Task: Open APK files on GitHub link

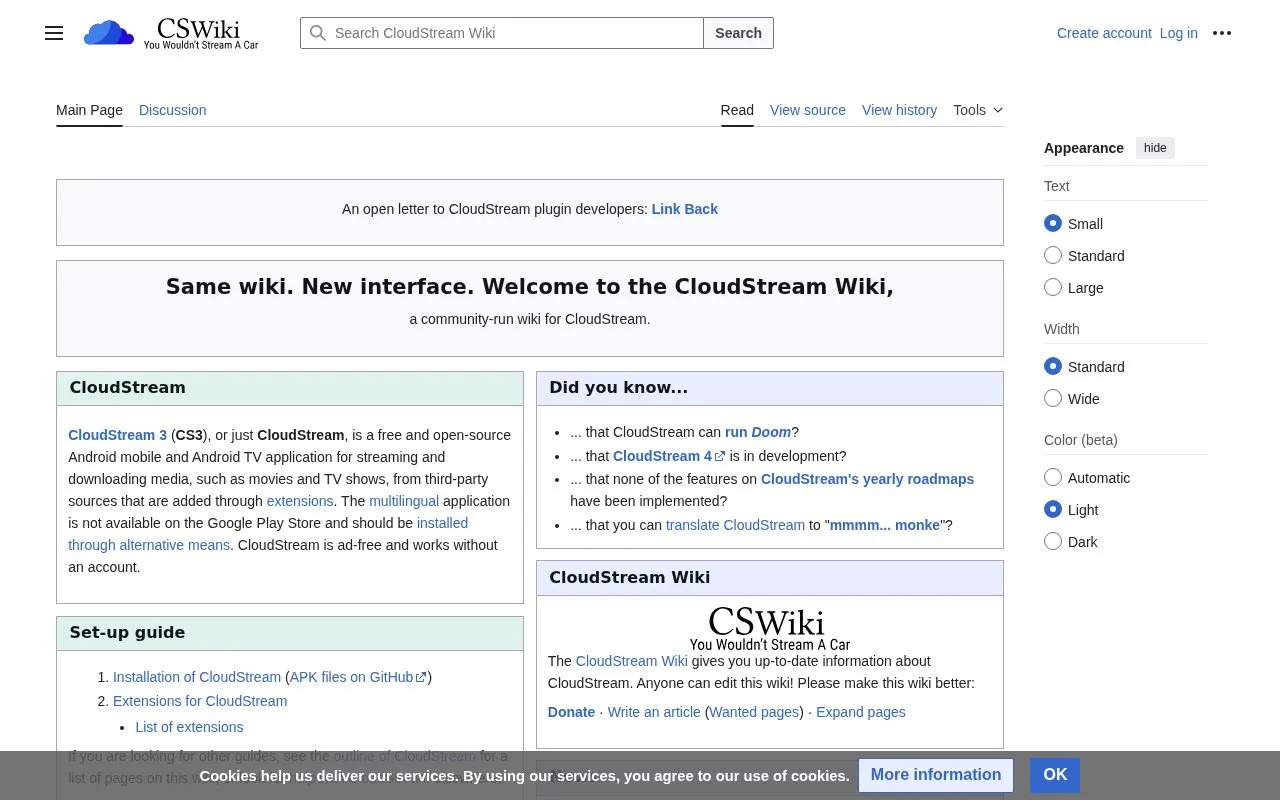Action: pyautogui.click(x=358, y=677)
